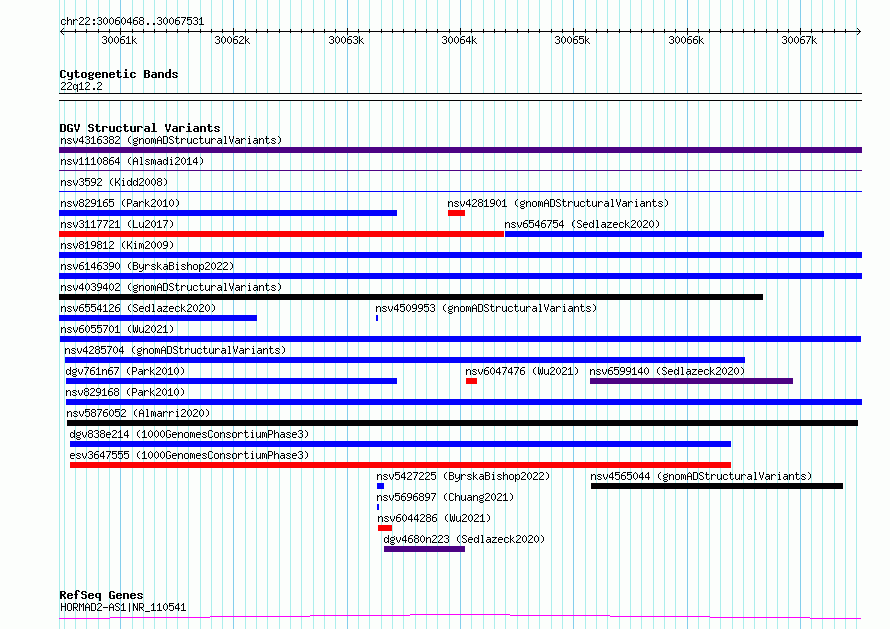Click esv3647555 1000Genomes variant label
This screenshot has width=890, height=629.
coord(189,455)
